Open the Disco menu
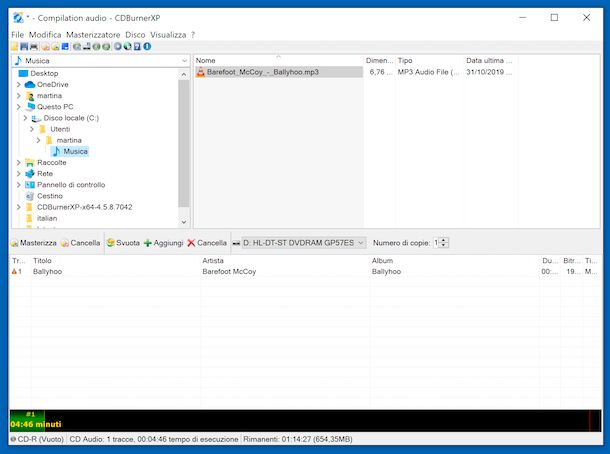Screen dimensions: 610x454 [x=135, y=35]
